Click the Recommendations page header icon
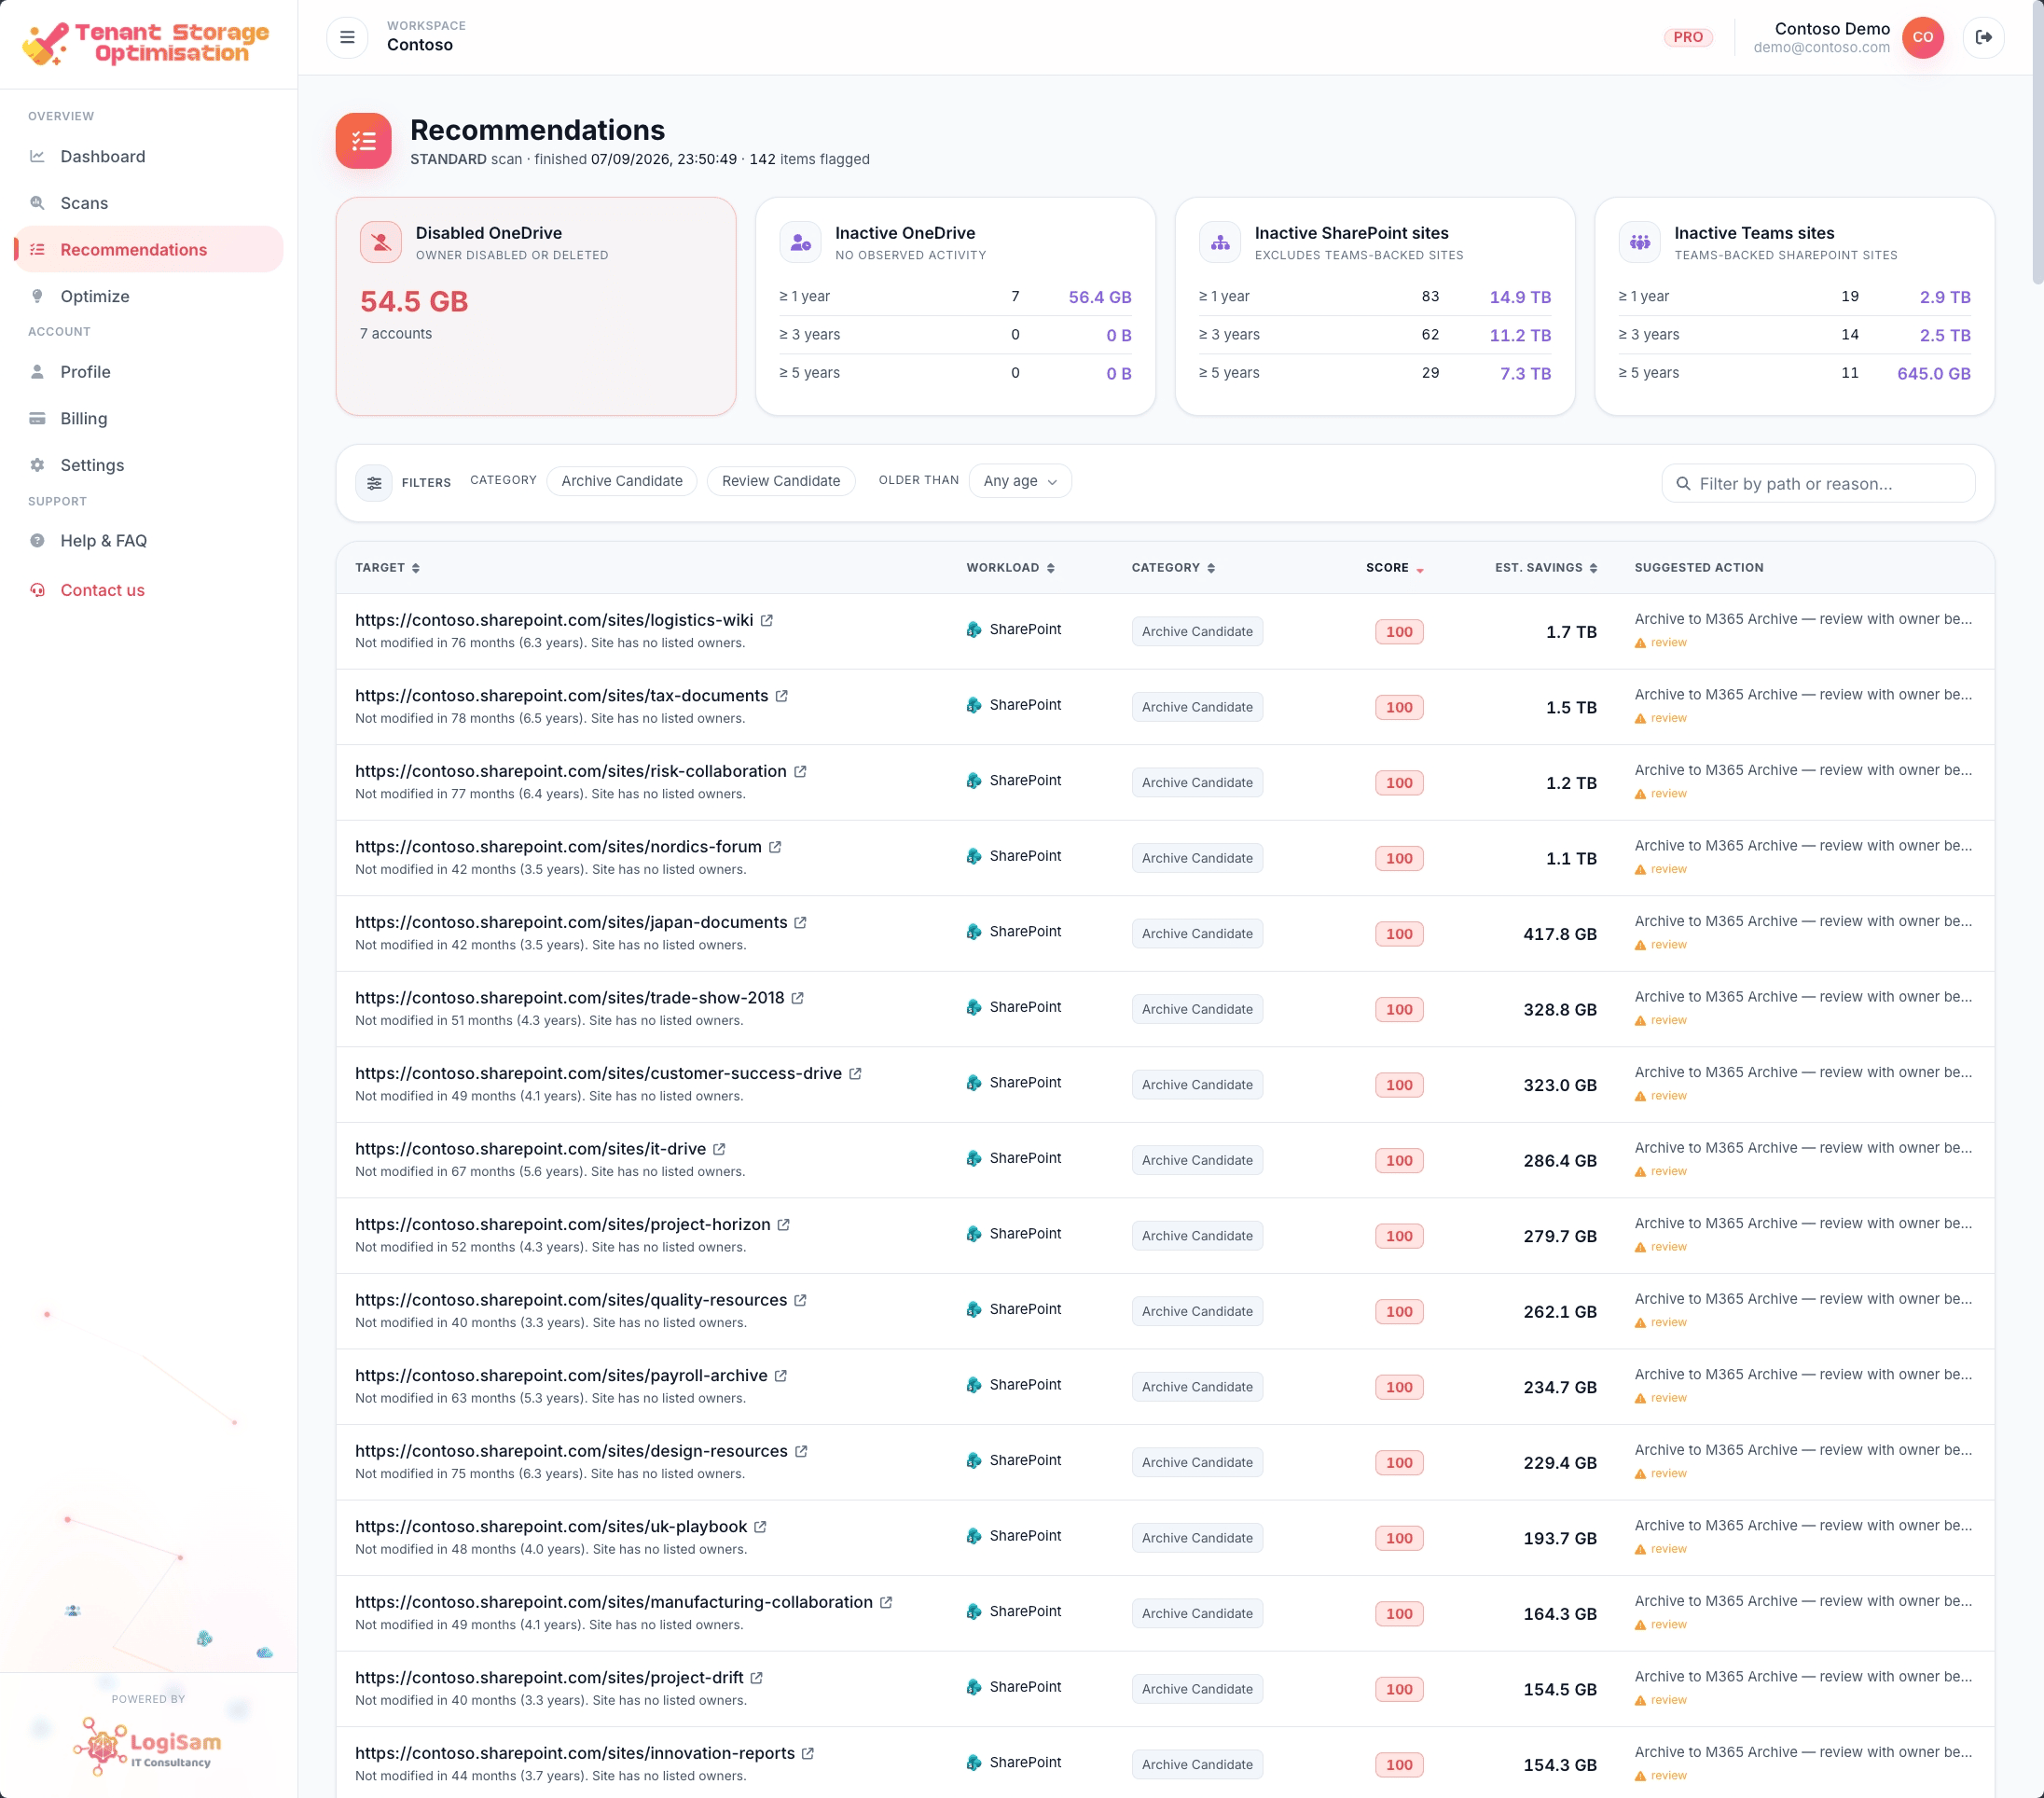 (x=363, y=141)
